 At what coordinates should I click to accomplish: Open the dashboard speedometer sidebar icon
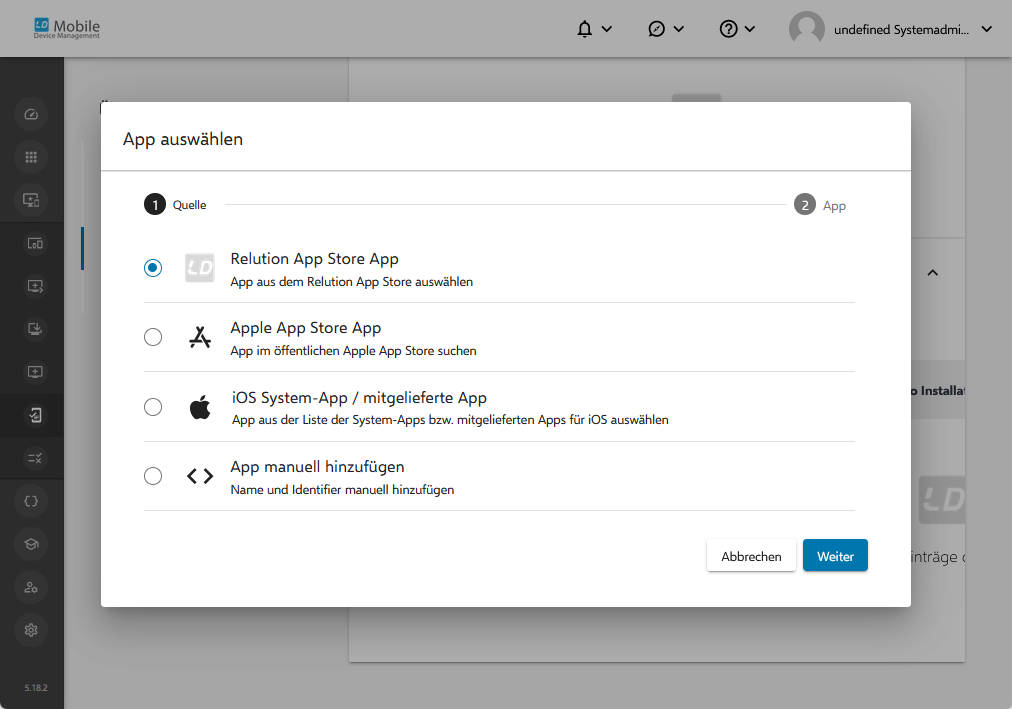click(31, 115)
